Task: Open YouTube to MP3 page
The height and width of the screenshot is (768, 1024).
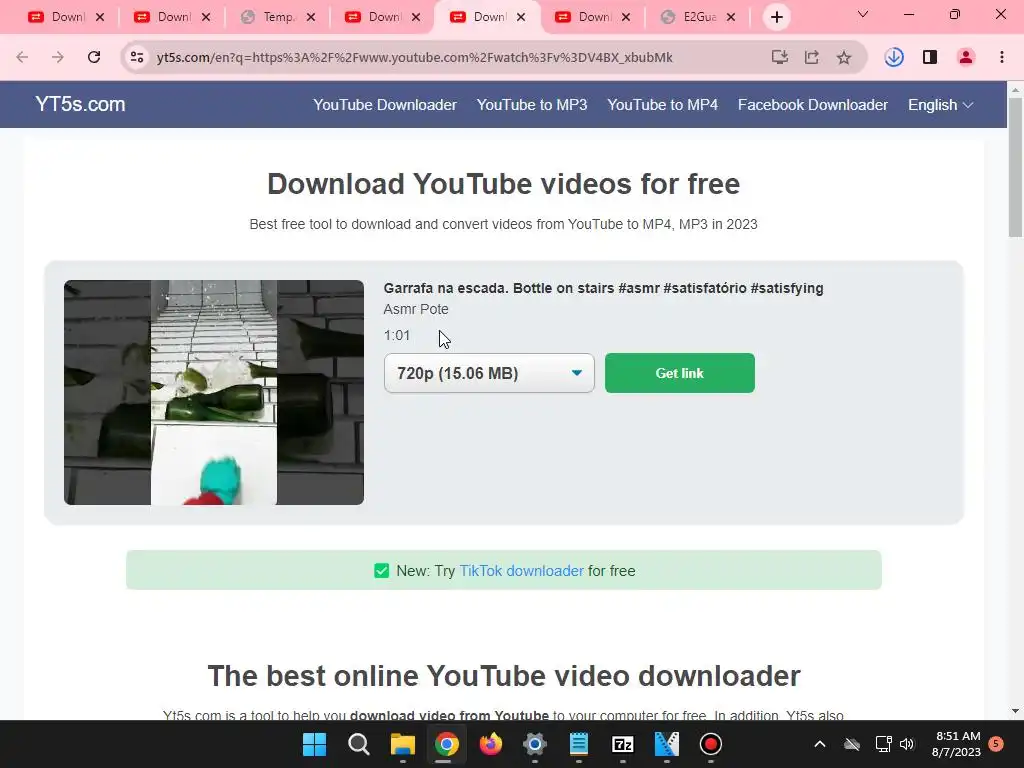Action: 532,104
